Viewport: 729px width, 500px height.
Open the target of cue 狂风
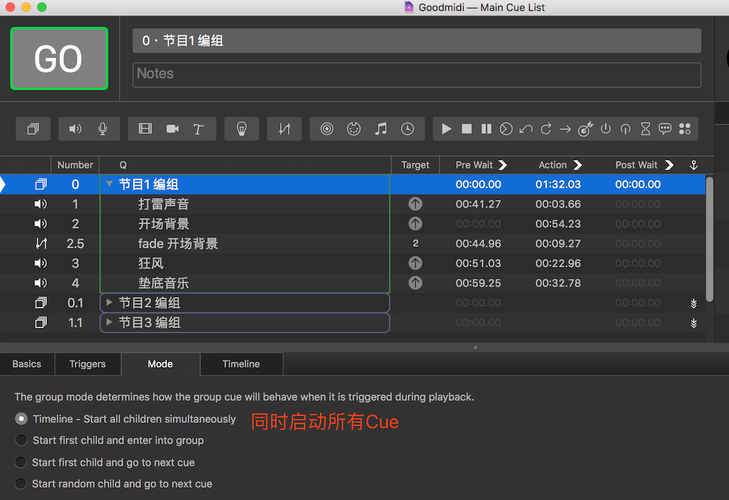415,263
